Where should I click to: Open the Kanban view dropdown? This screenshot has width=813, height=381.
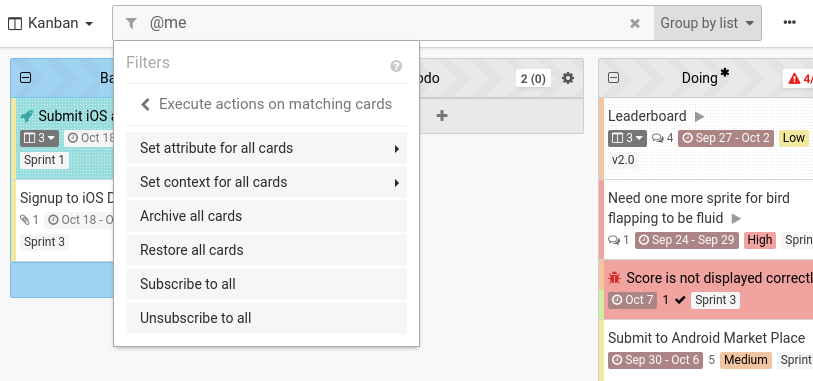pos(51,23)
